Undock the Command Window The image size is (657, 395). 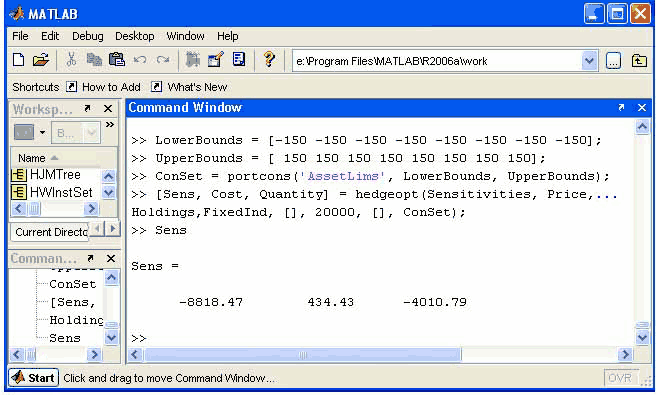point(621,108)
